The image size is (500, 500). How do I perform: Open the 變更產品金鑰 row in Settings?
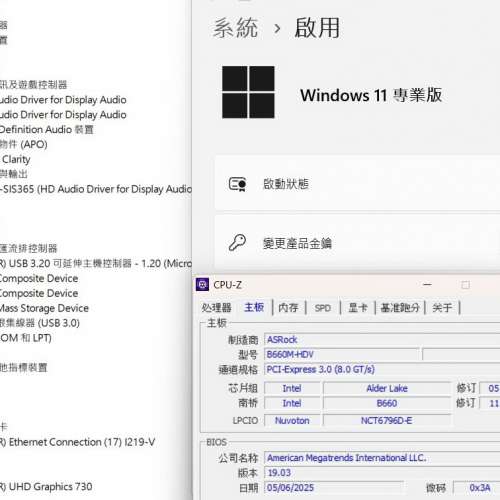357,243
